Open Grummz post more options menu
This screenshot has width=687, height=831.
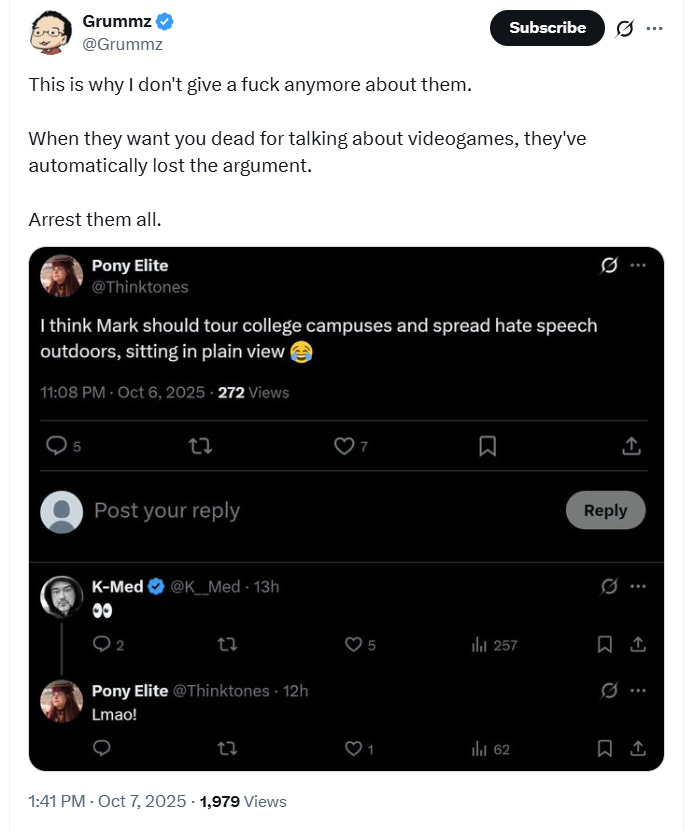coord(655,28)
